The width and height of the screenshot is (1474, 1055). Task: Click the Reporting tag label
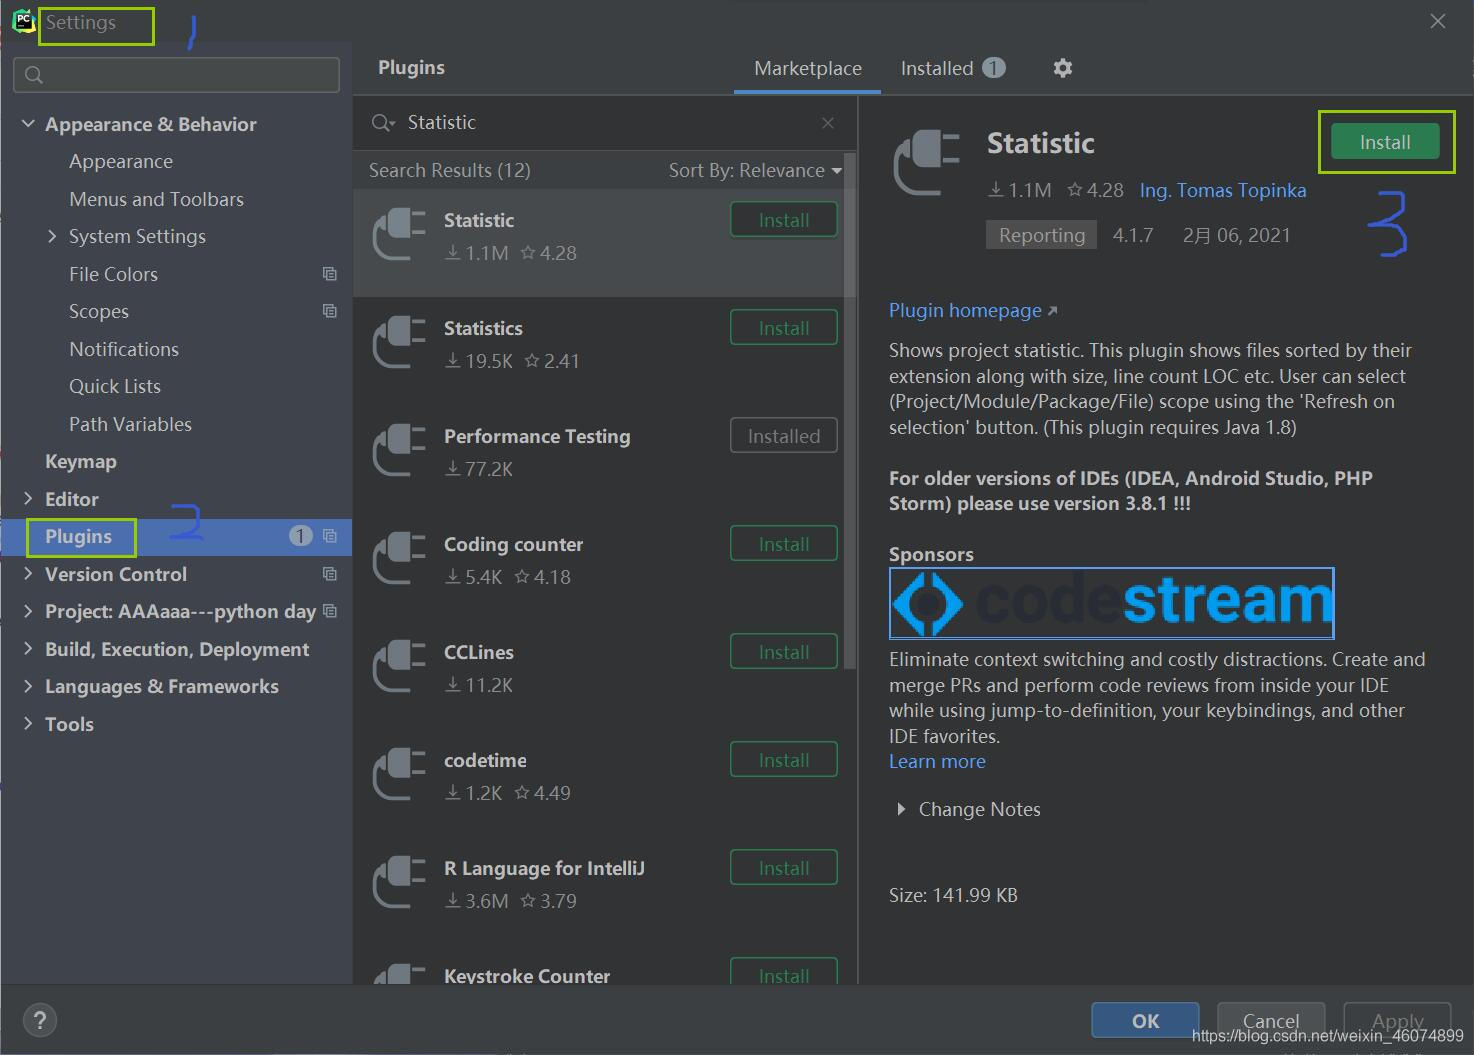[x=1041, y=235]
